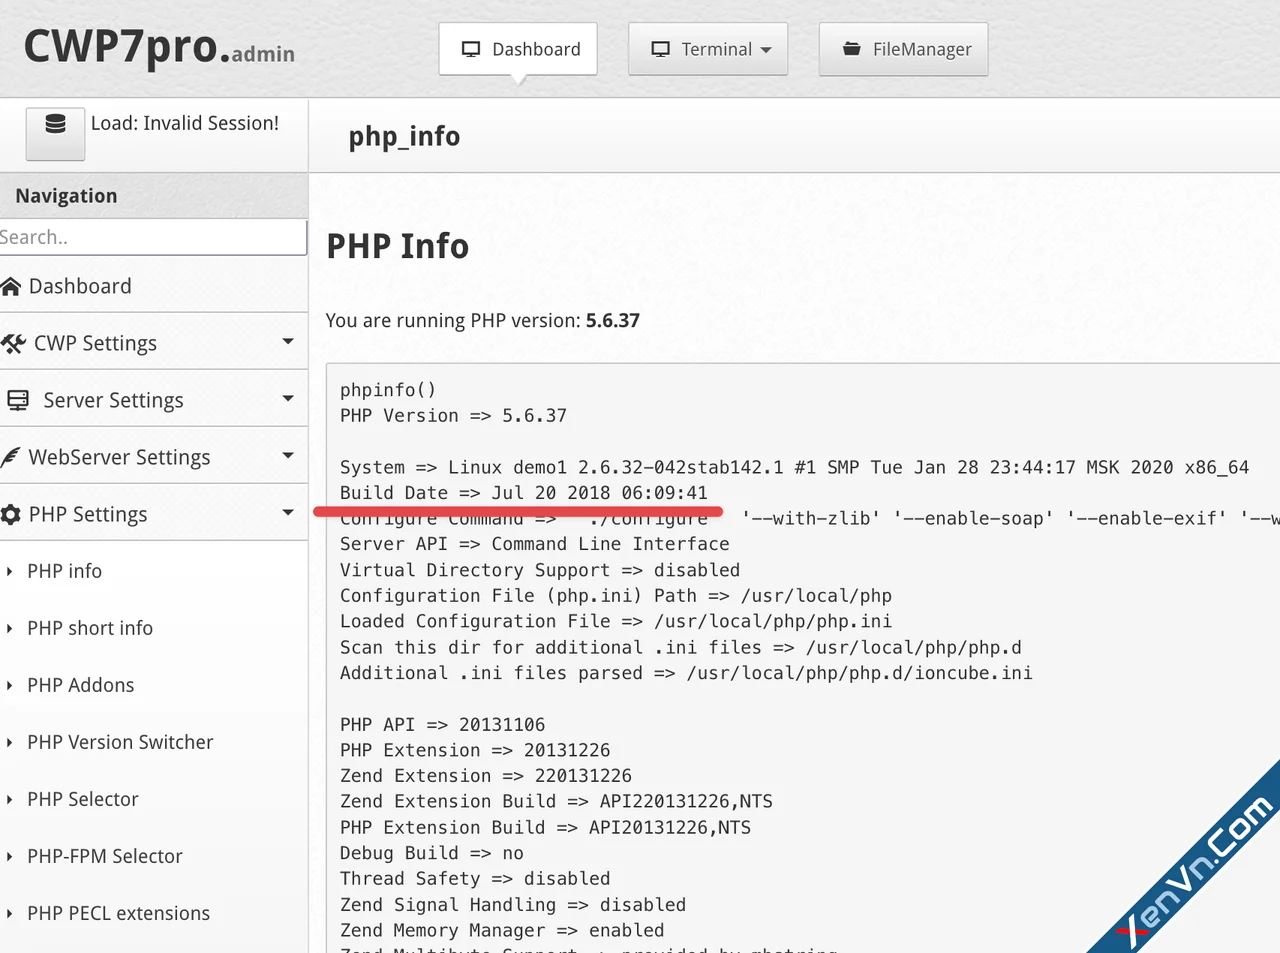Open the PHP short info link

(x=90, y=628)
